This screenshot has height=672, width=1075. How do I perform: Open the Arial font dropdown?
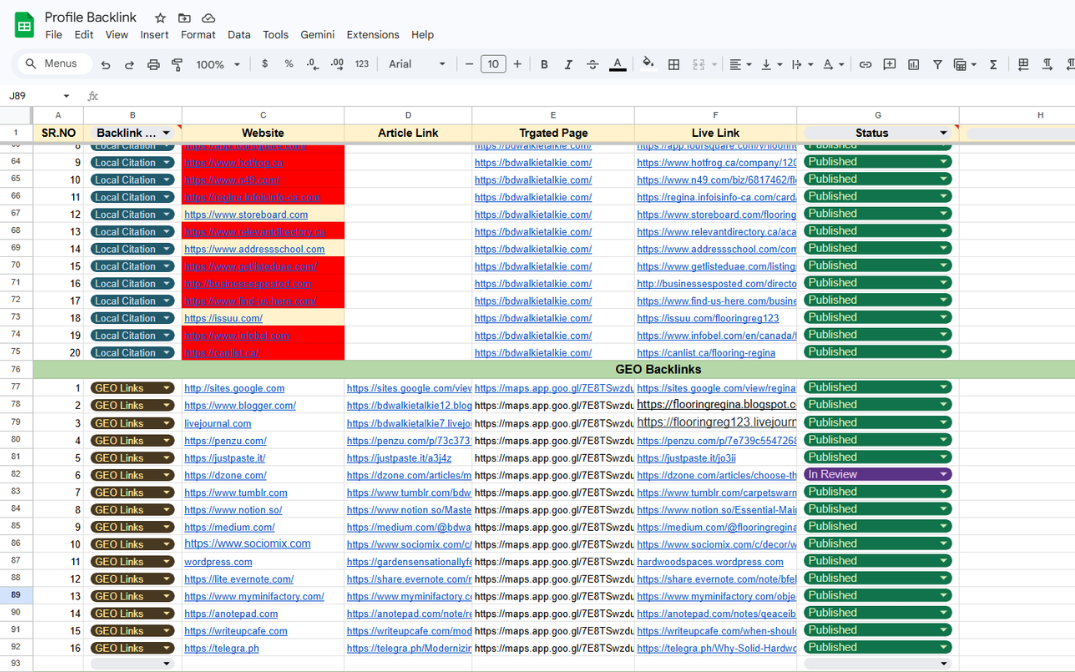click(x=417, y=64)
